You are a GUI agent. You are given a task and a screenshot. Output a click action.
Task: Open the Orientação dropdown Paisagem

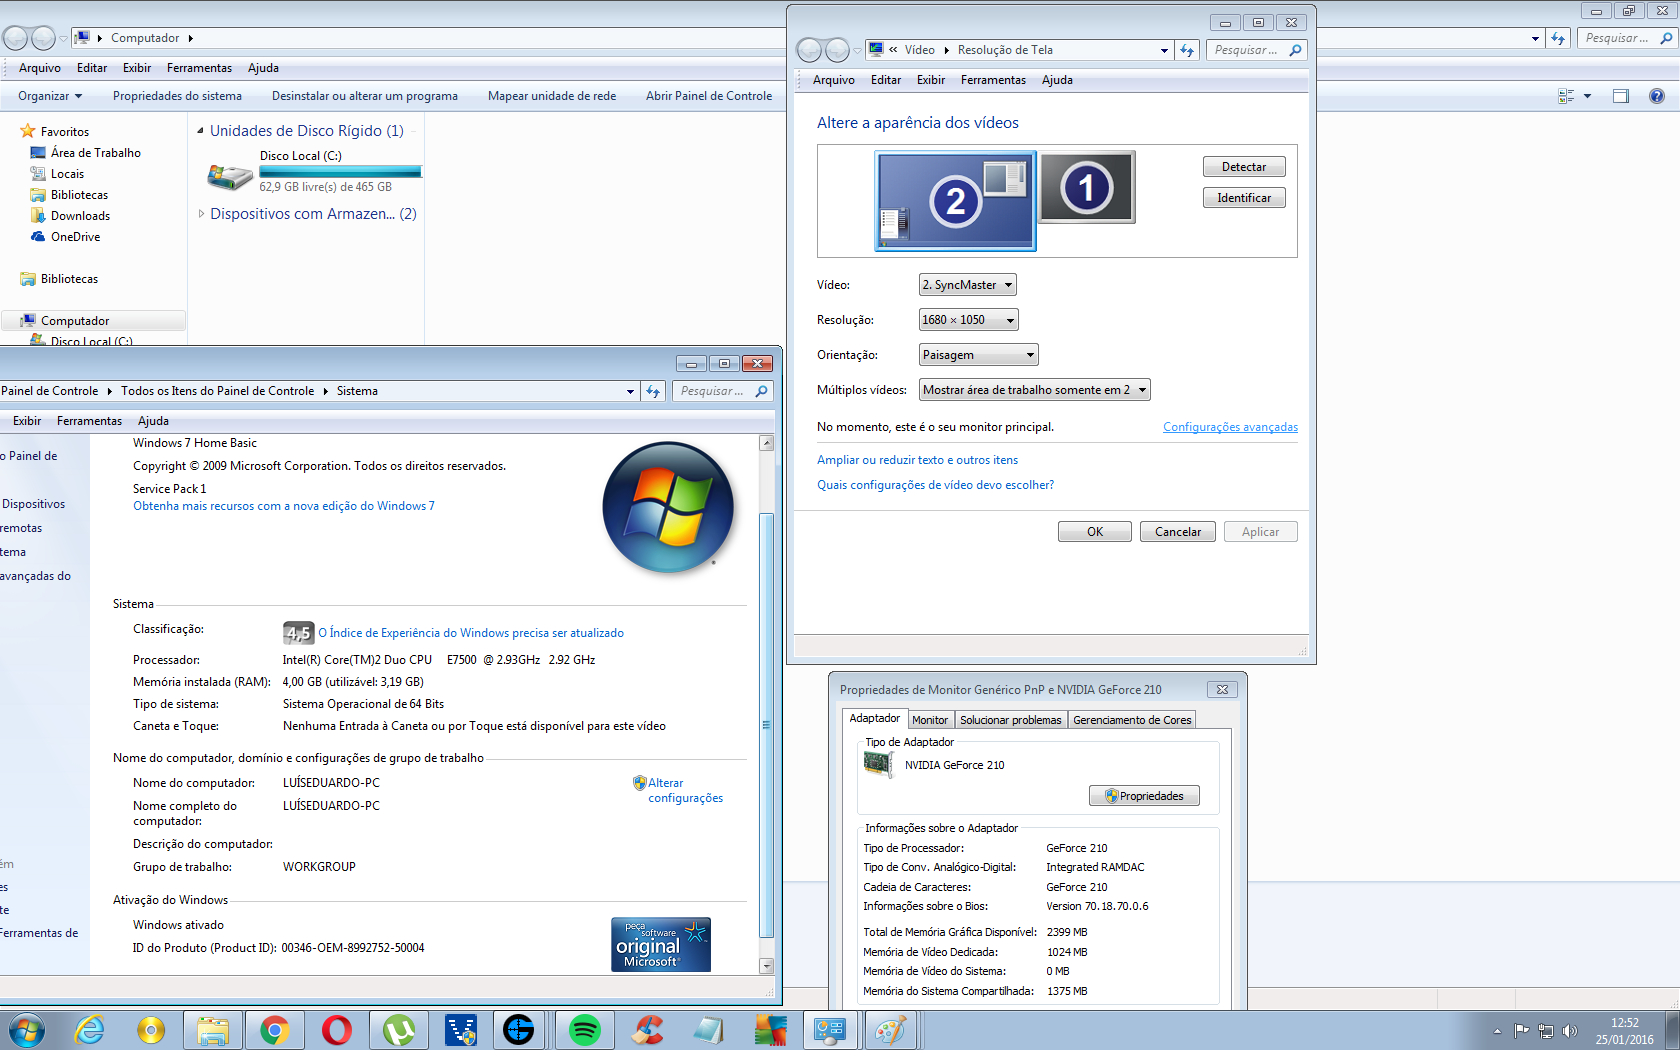pos(979,355)
